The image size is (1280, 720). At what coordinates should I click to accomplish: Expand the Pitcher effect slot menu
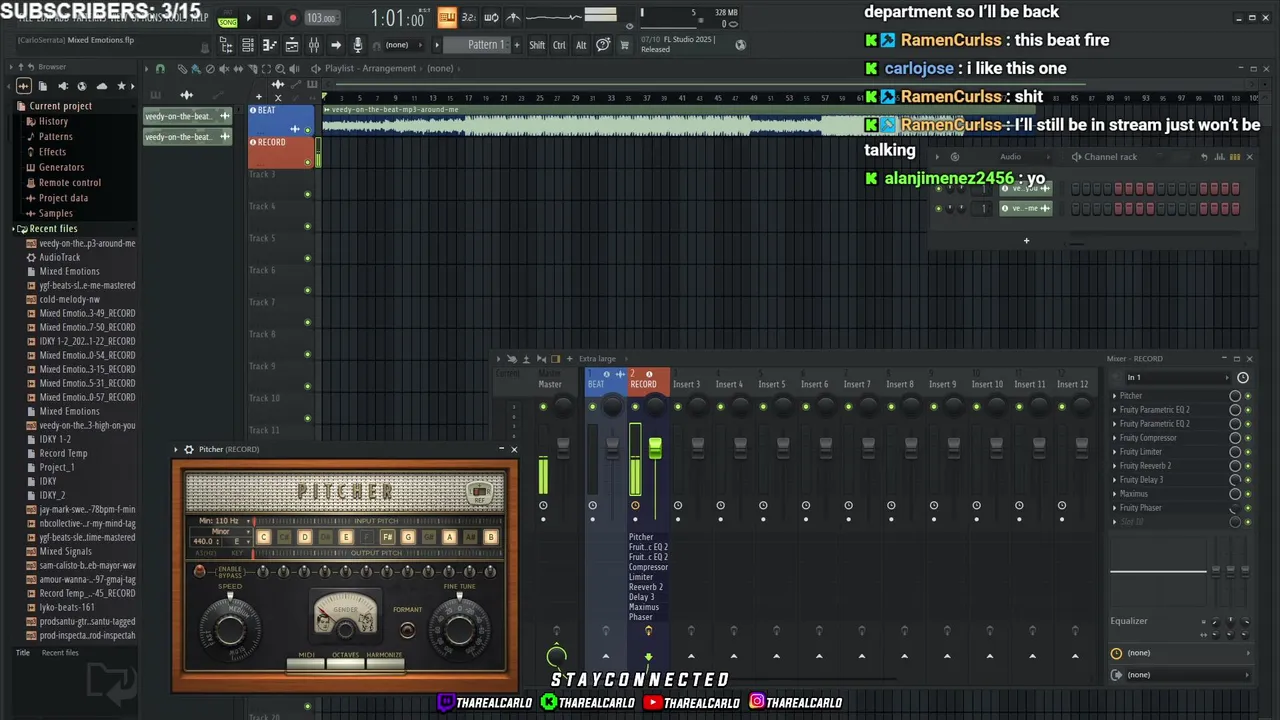pyautogui.click(x=1115, y=396)
